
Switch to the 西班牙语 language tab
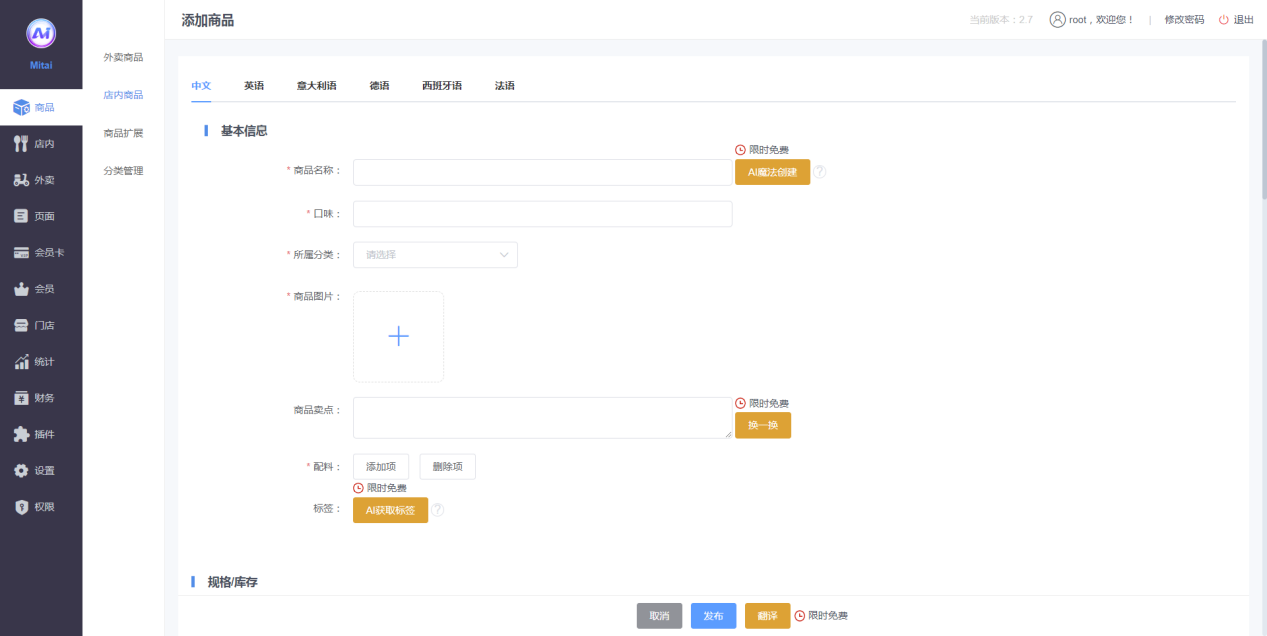pos(442,86)
